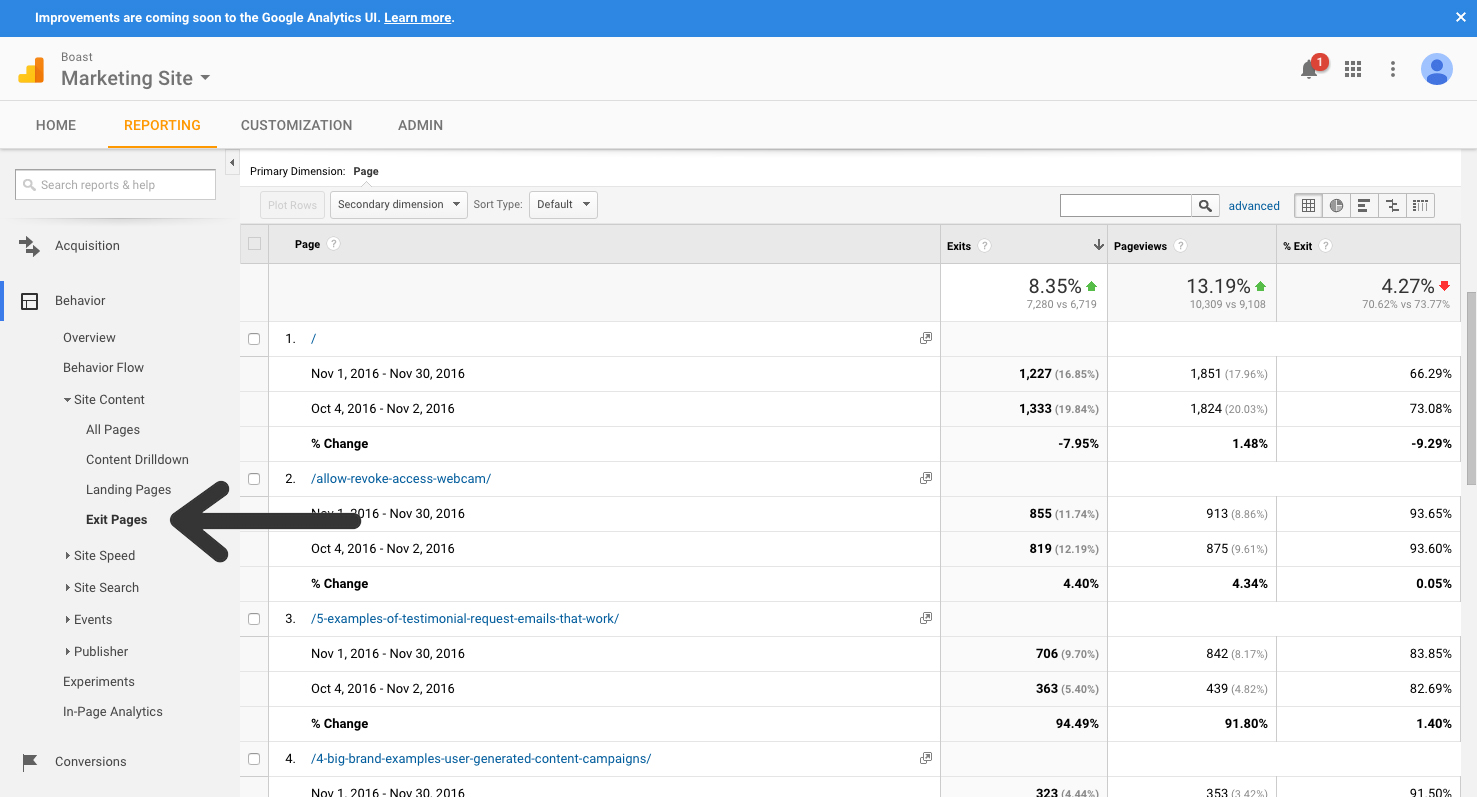Open the advanced filter link

[x=1254, y=205]
